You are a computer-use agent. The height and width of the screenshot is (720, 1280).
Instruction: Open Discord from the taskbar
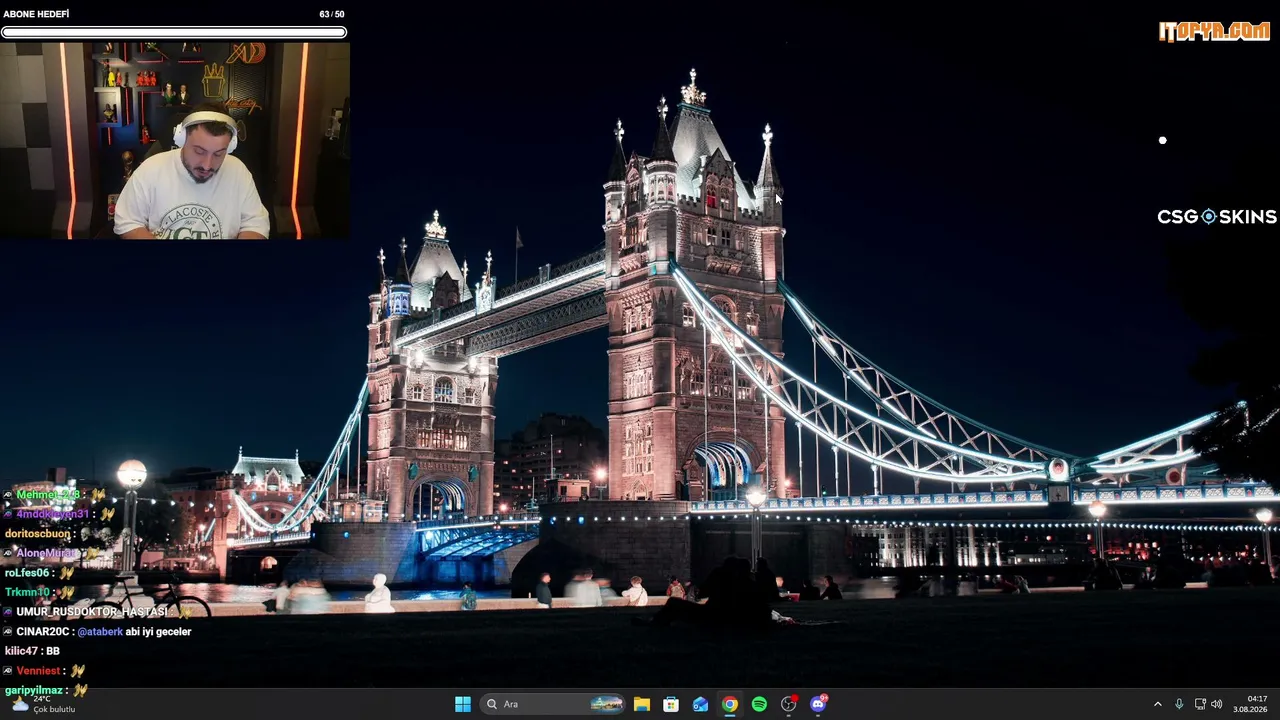click(818, 704)
